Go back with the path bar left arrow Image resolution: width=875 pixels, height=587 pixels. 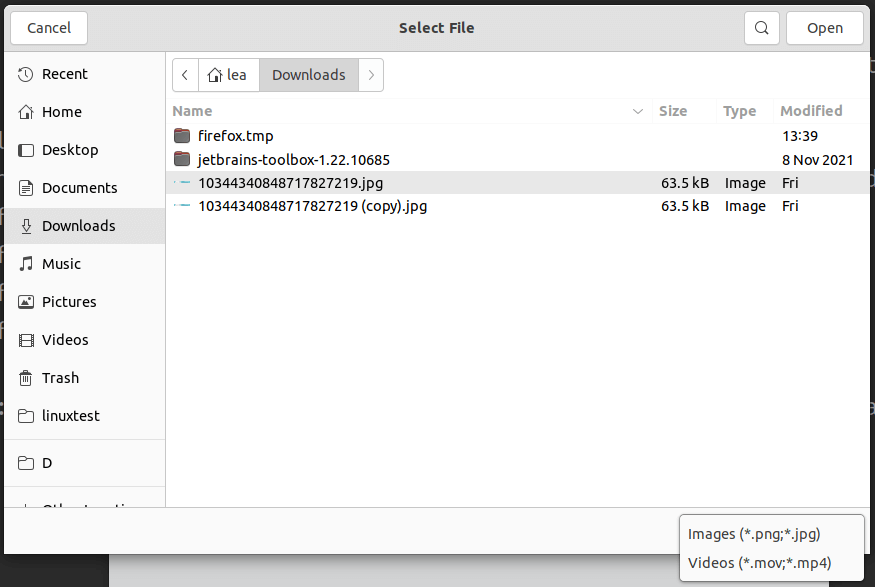(185, 75)
